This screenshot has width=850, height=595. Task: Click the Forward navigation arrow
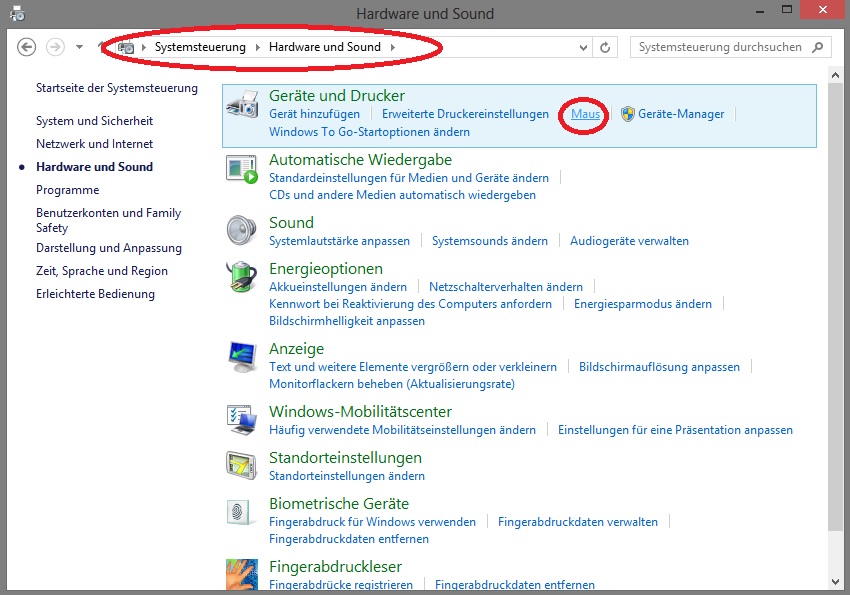click(55, 47)
